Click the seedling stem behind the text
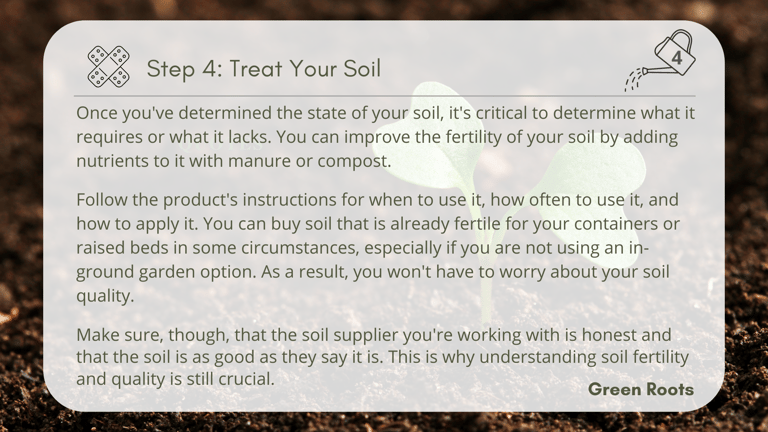 point(484,274)
